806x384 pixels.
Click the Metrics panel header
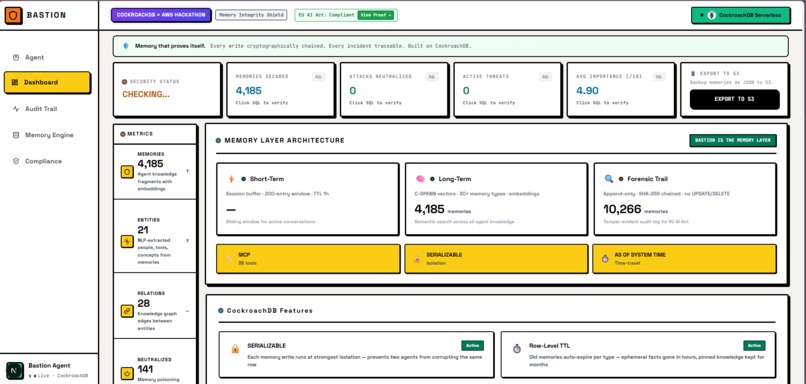(x=155, y=134)
